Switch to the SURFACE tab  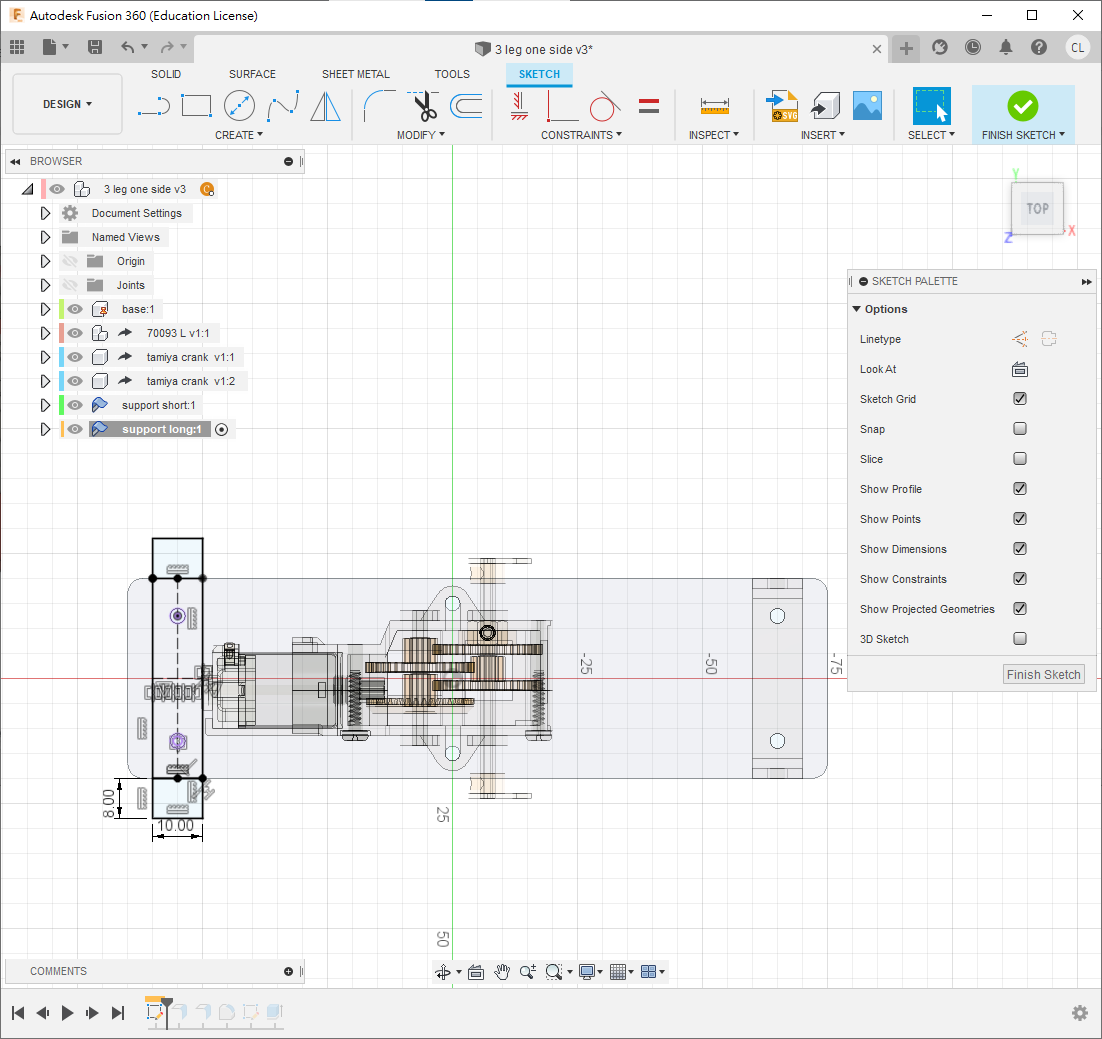pos(252,74)
